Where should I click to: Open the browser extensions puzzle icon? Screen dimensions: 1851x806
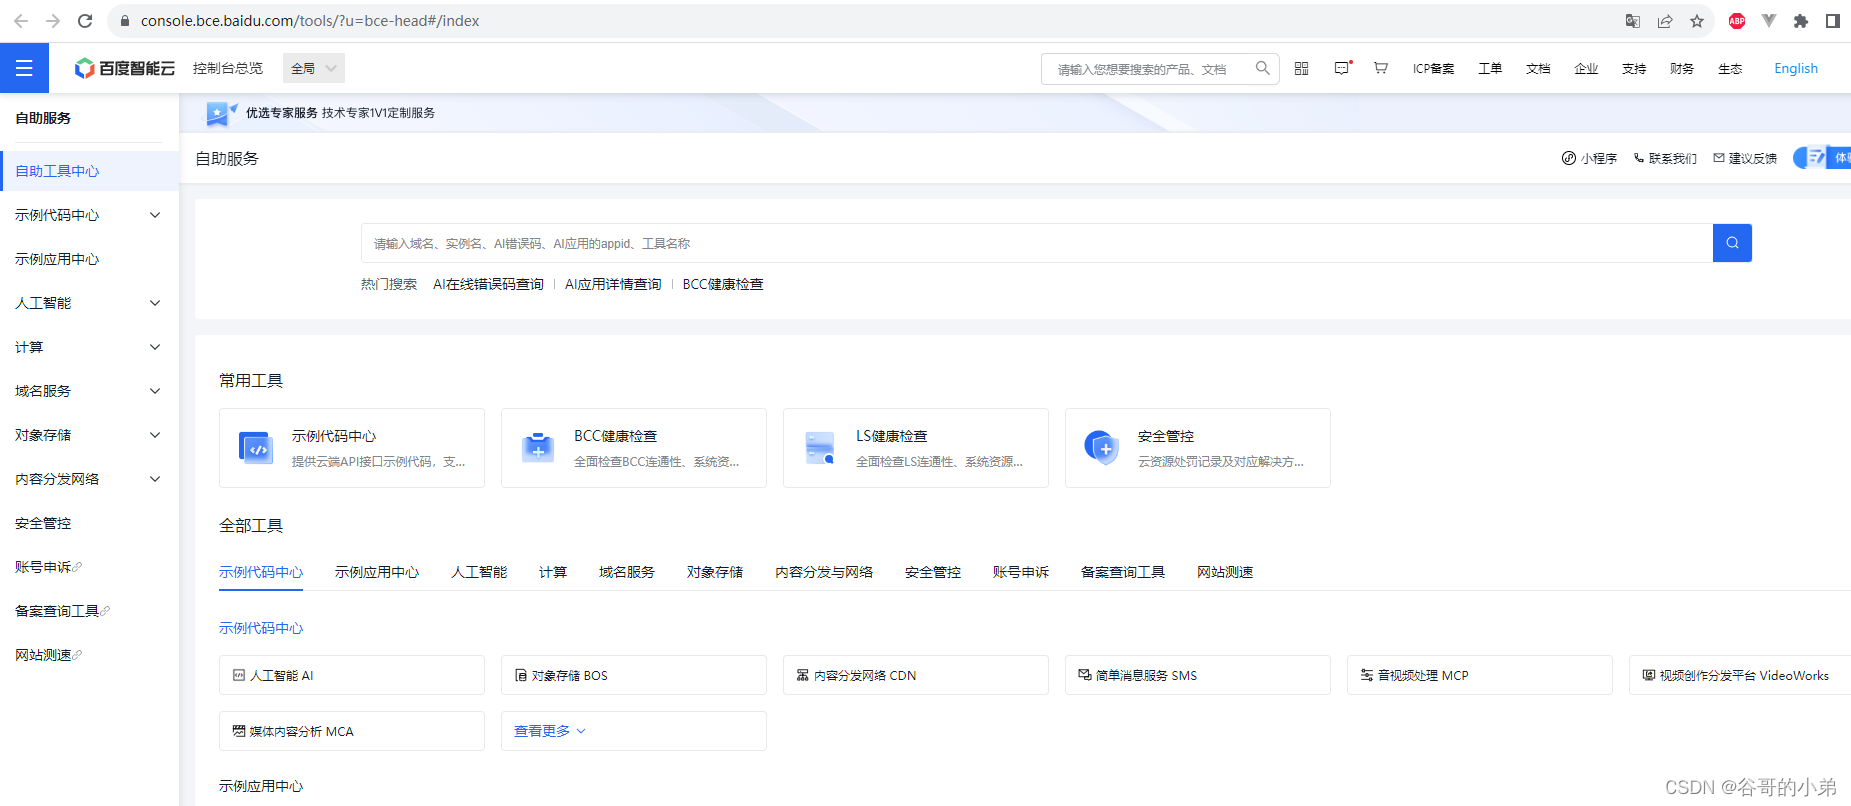tap(1801, 21)
